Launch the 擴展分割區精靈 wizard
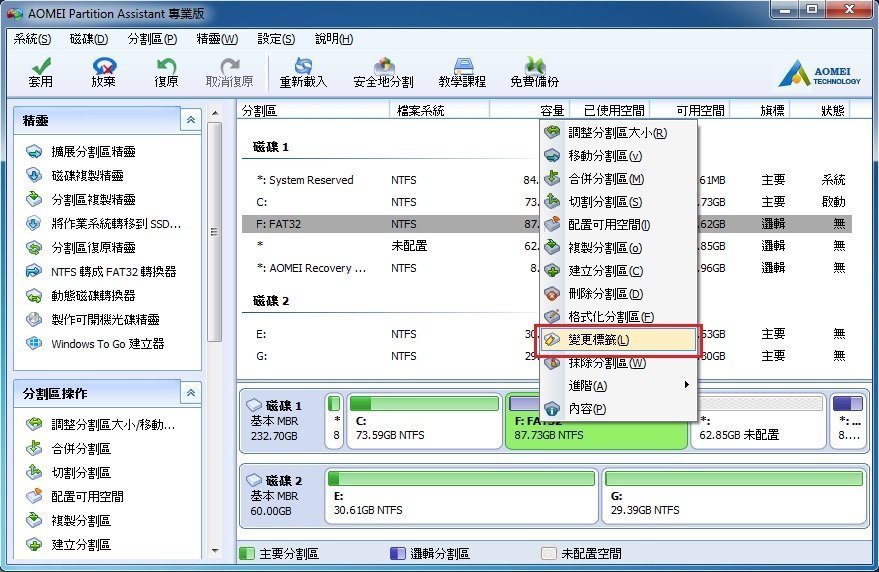879x572 pixels. click(81, 151)
